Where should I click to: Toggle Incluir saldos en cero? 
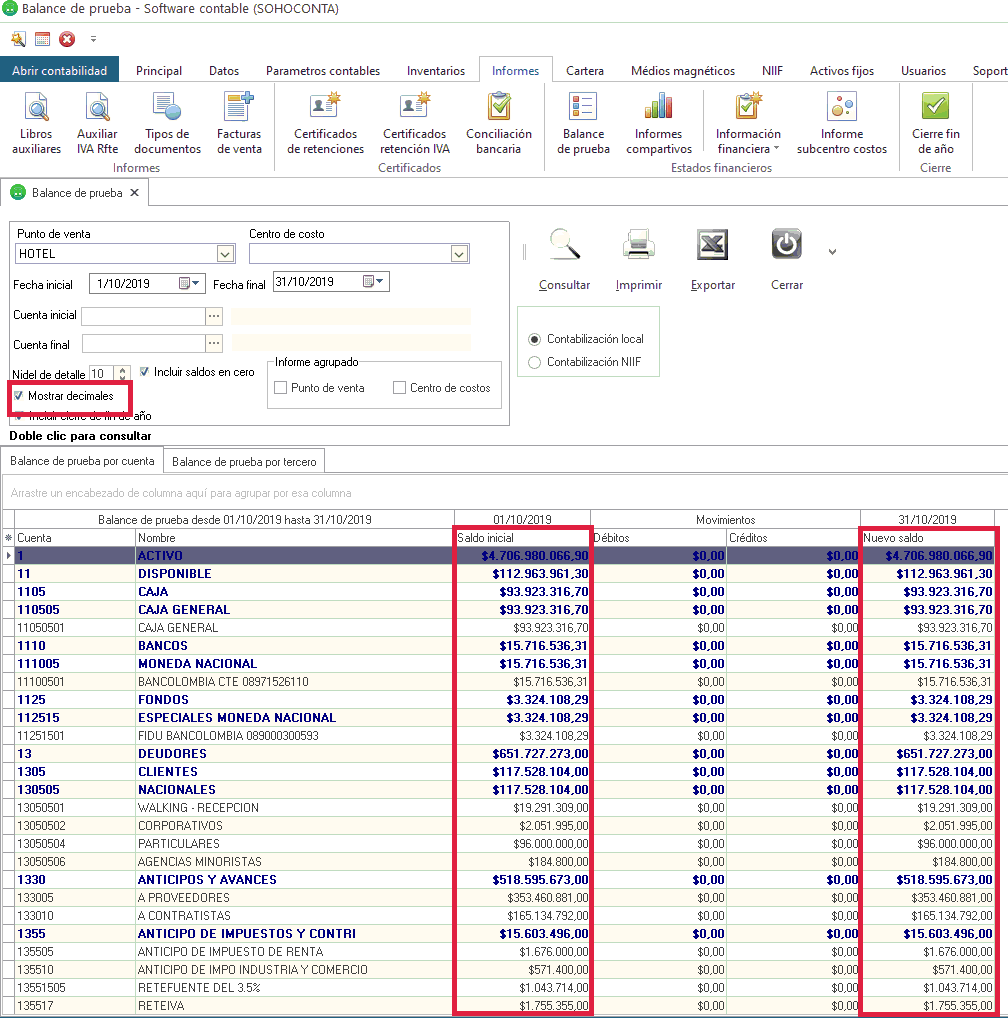(x=146, y=371)
